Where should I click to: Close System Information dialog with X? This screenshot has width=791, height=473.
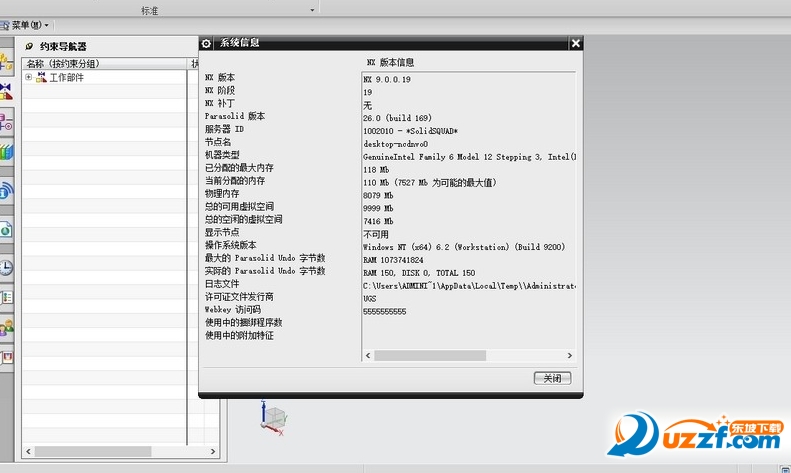coord(576,43)
